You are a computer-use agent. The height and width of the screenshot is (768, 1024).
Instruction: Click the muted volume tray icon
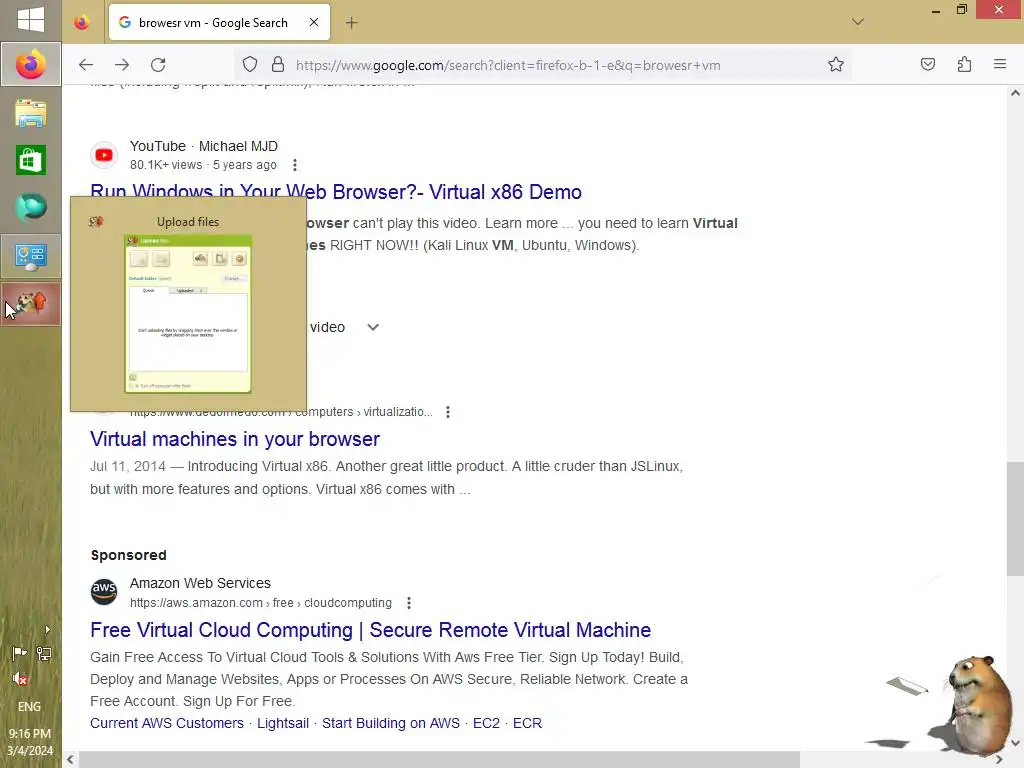coord(20,679)
